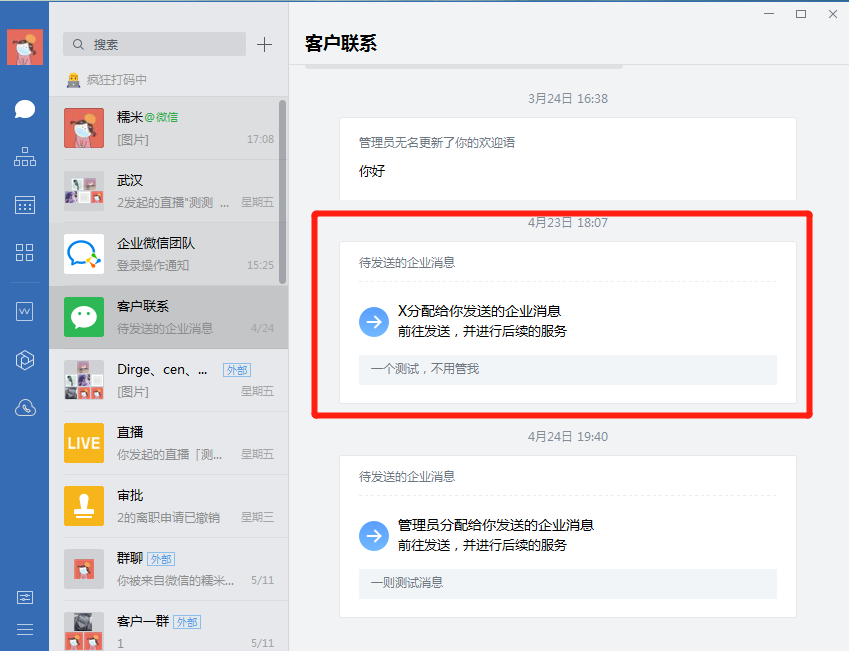849x651 pixels.
Task: Click the blue arrow icon in the highlighted message
Action: (373, 322)
